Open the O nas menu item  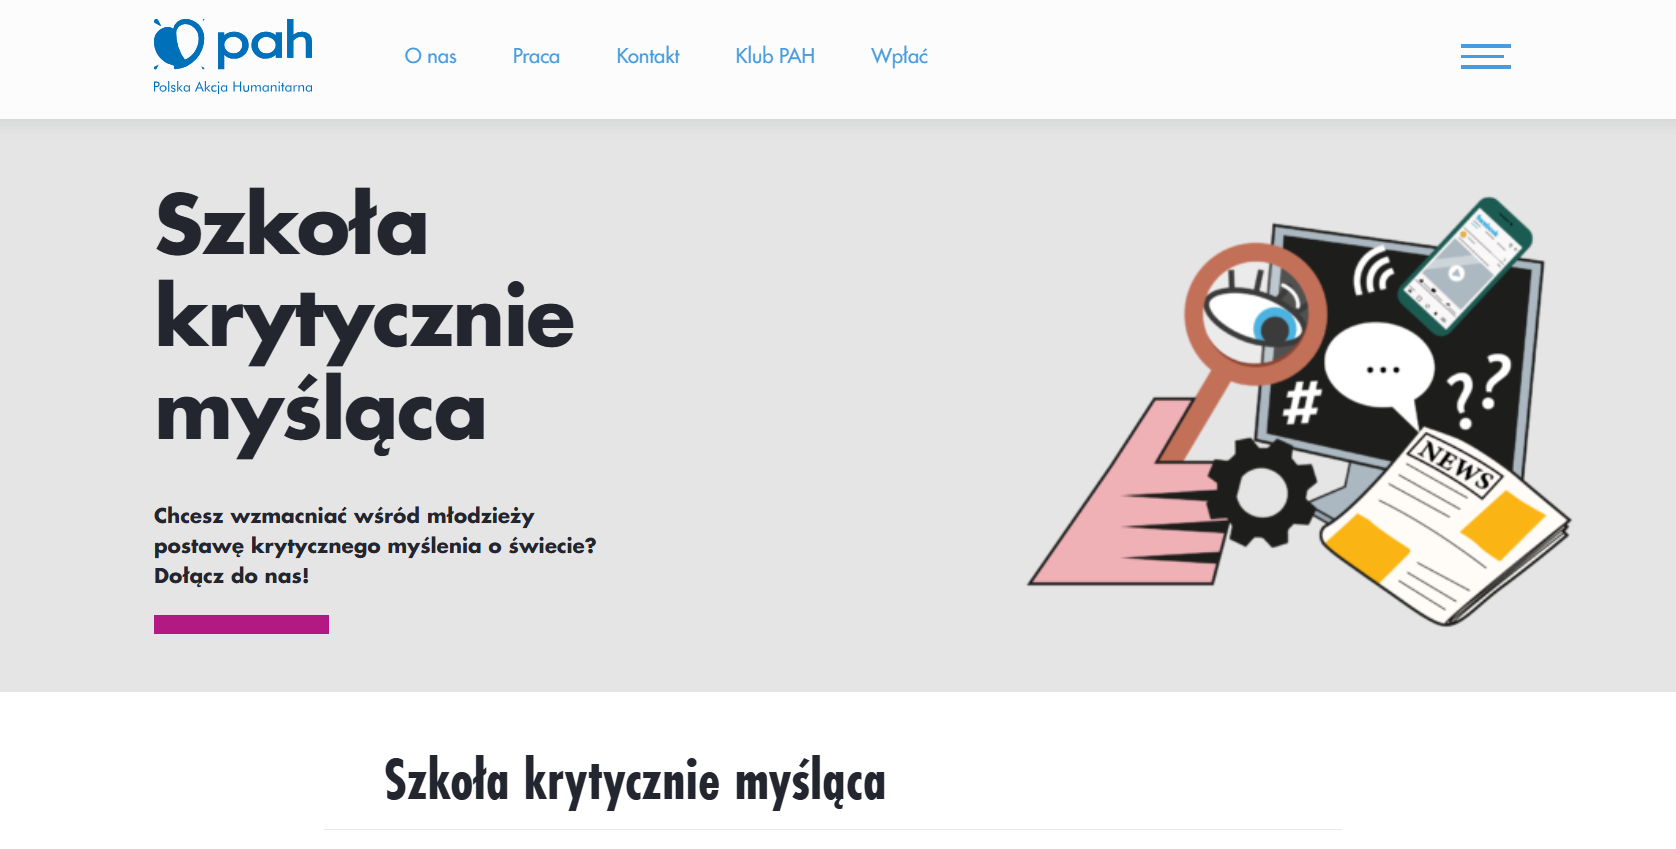click(x=430, y=56)
